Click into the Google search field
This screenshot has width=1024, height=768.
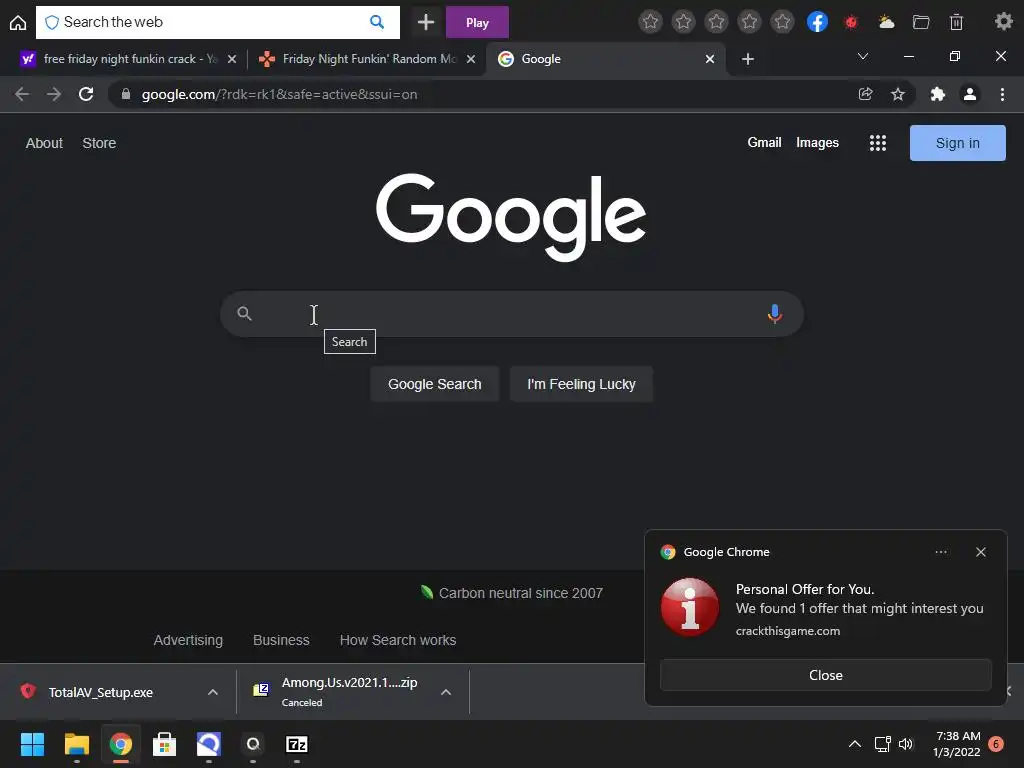[x=511, y=314]
